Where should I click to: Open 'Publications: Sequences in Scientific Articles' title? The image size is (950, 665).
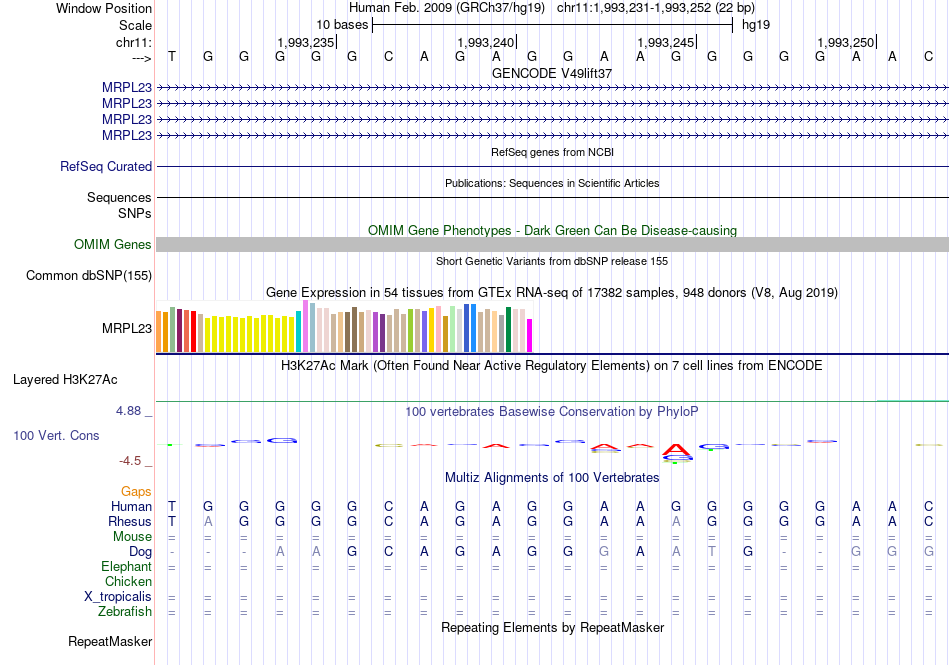click(552, 183)
